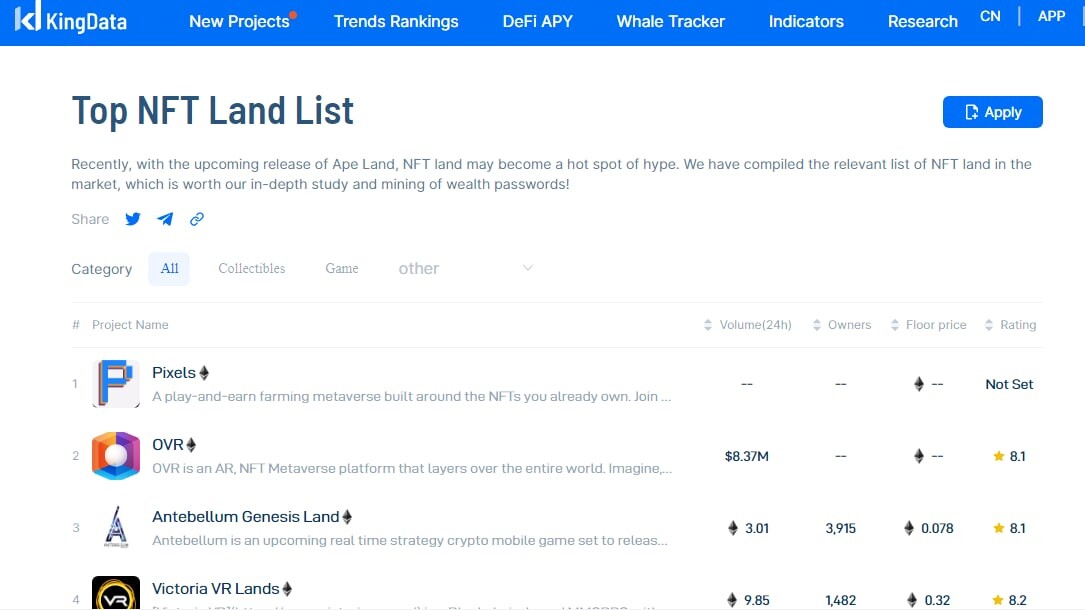The image size is (1085, 610).
Task: Click the $8.37M volume value
Action: [x=747, y=456]
